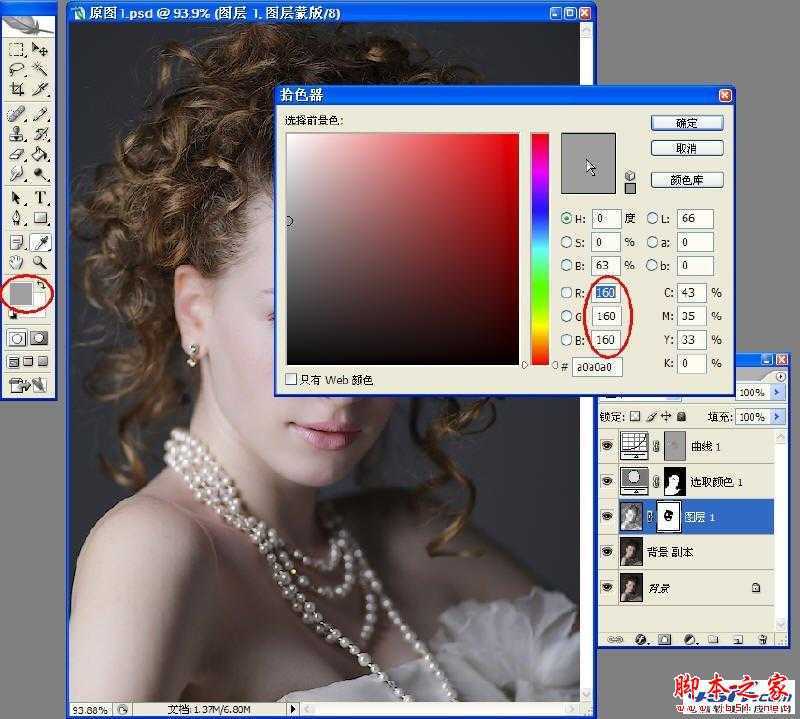Create new adjustment layer from Layers panel
Viewport: 800px width, 719px height.
690,639
